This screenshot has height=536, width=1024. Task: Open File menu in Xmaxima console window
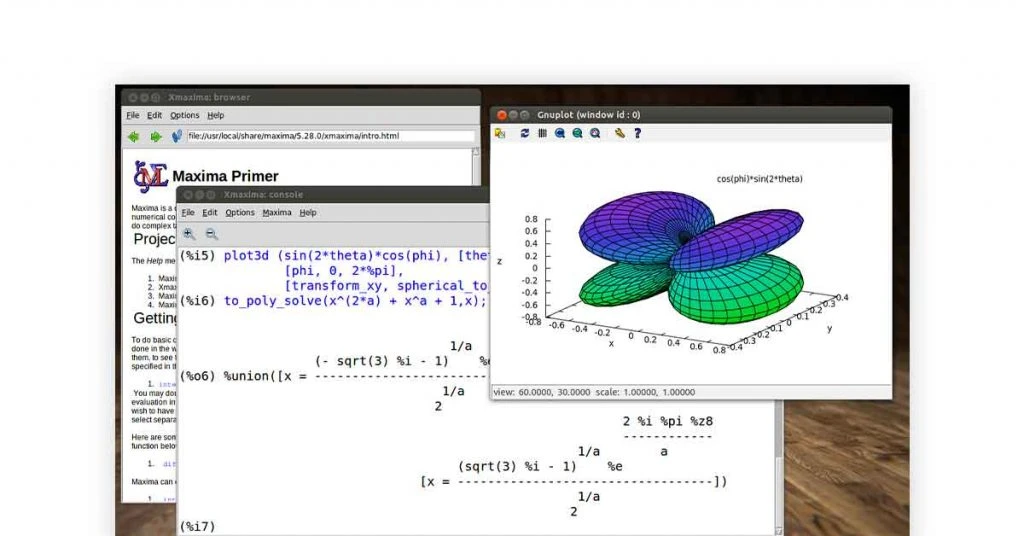point(188,212)
